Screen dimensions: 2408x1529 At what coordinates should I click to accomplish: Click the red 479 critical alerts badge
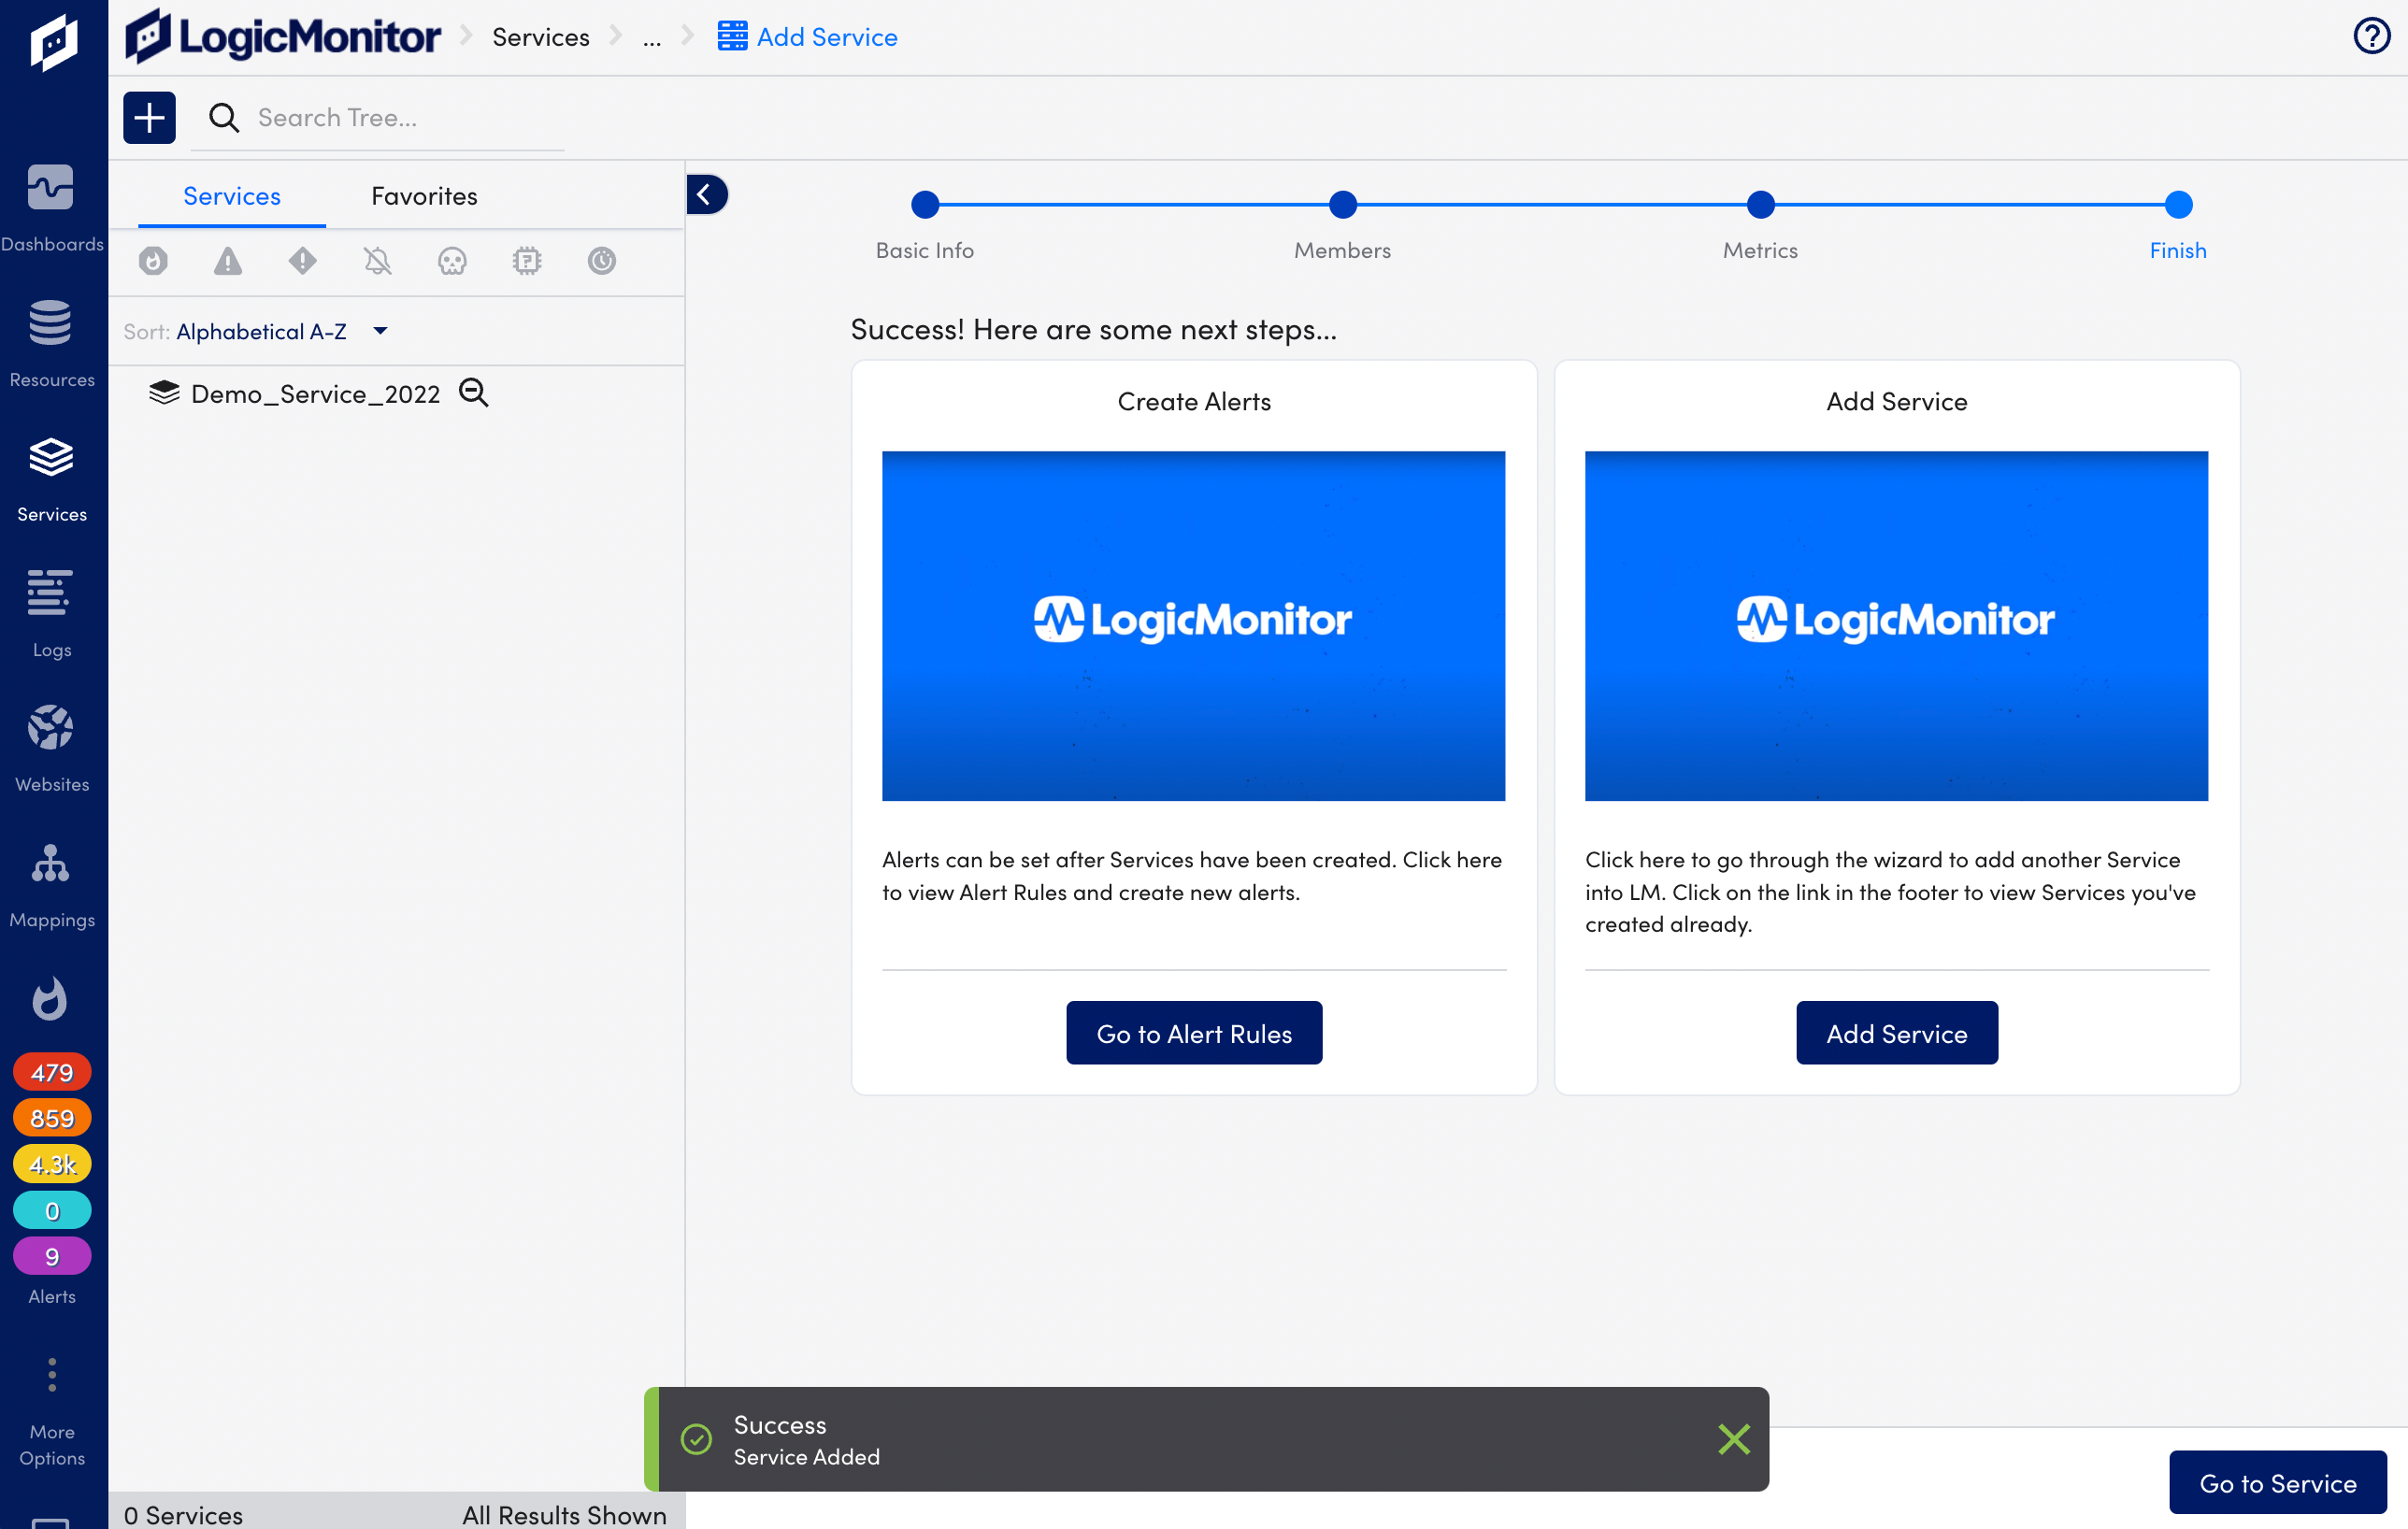tap(52, 1072)
